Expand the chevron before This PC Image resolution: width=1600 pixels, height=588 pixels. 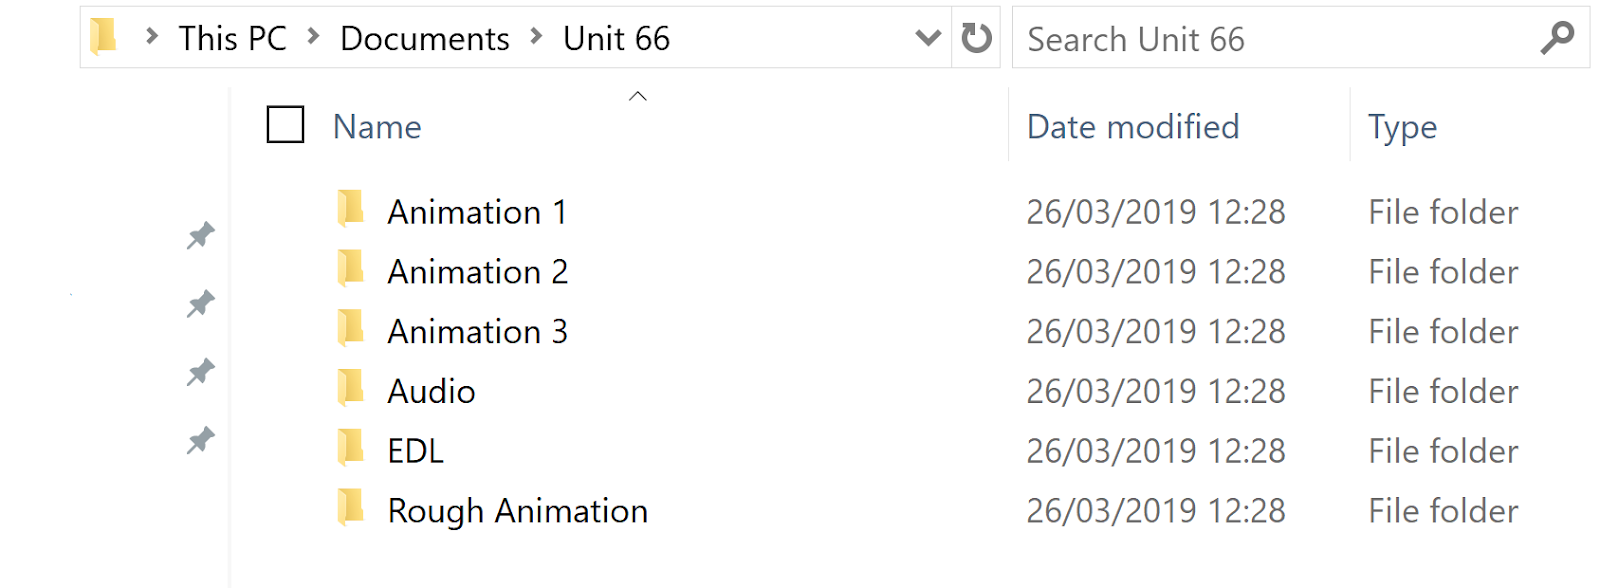tap(152, 37)
